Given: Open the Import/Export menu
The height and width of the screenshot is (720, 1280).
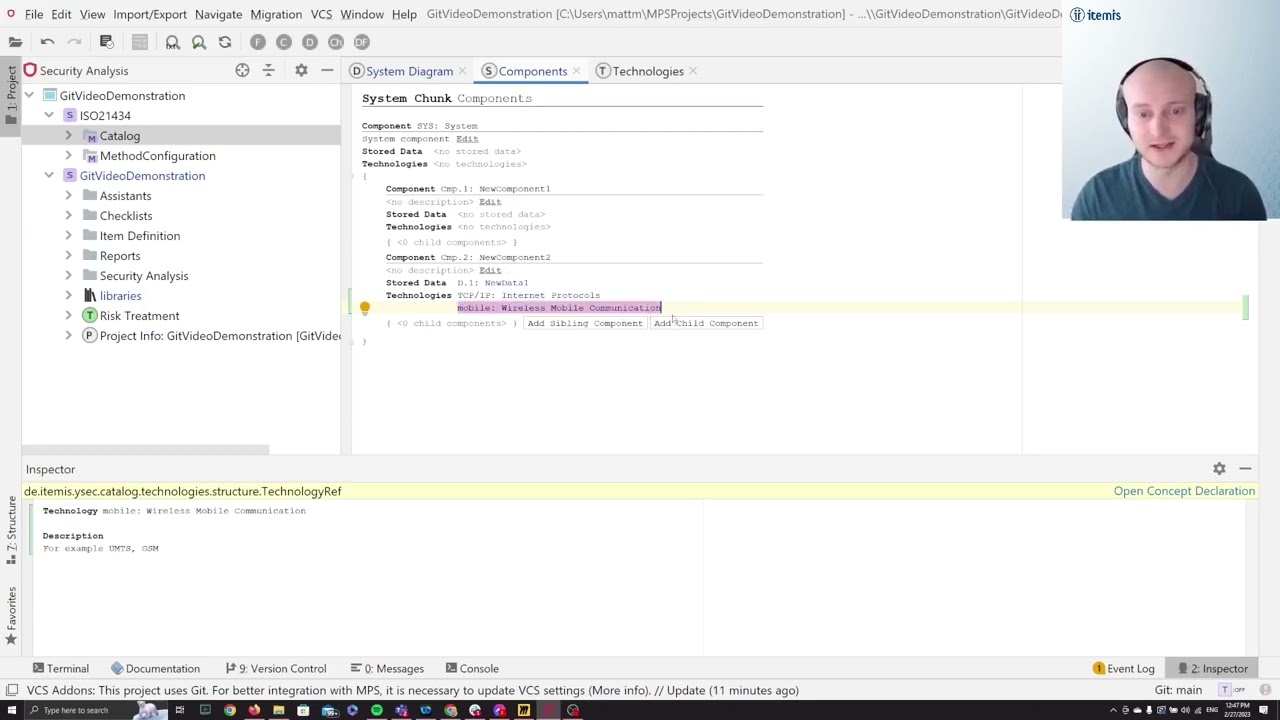Looking at the screenshot, I should click(x=150, y=15).
